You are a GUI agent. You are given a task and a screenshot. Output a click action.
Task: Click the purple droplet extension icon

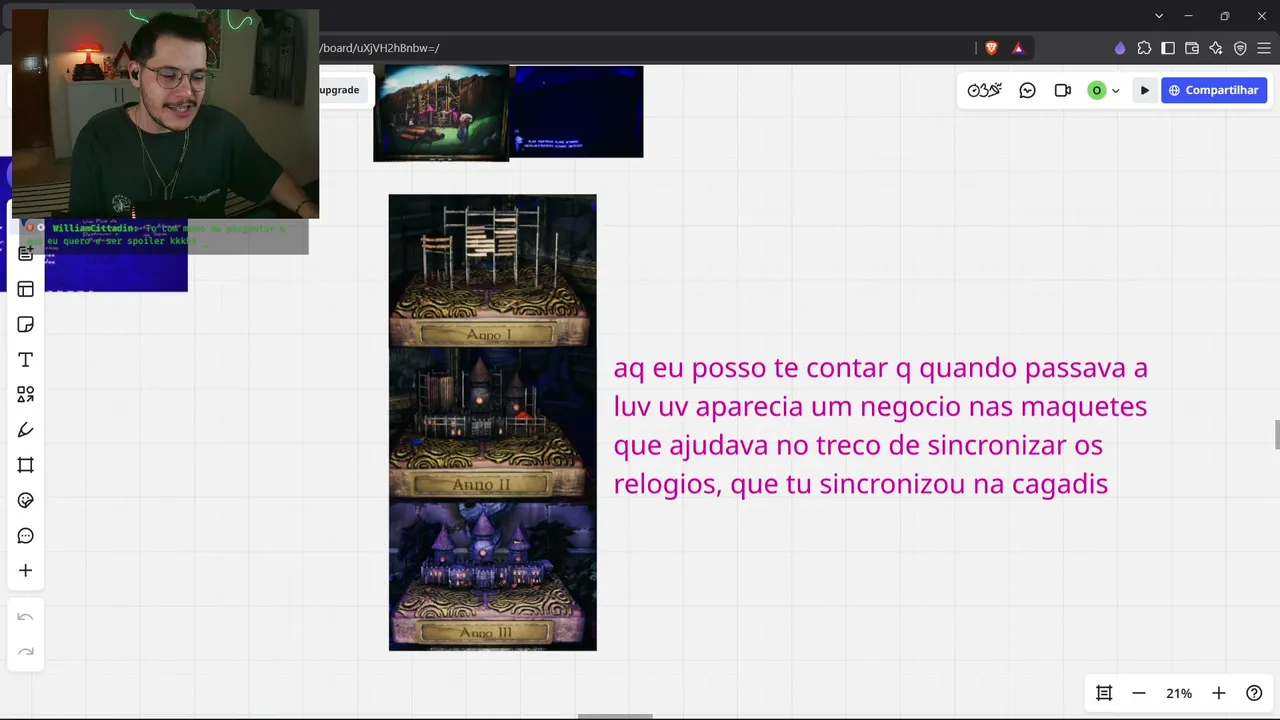point(1120,48)
